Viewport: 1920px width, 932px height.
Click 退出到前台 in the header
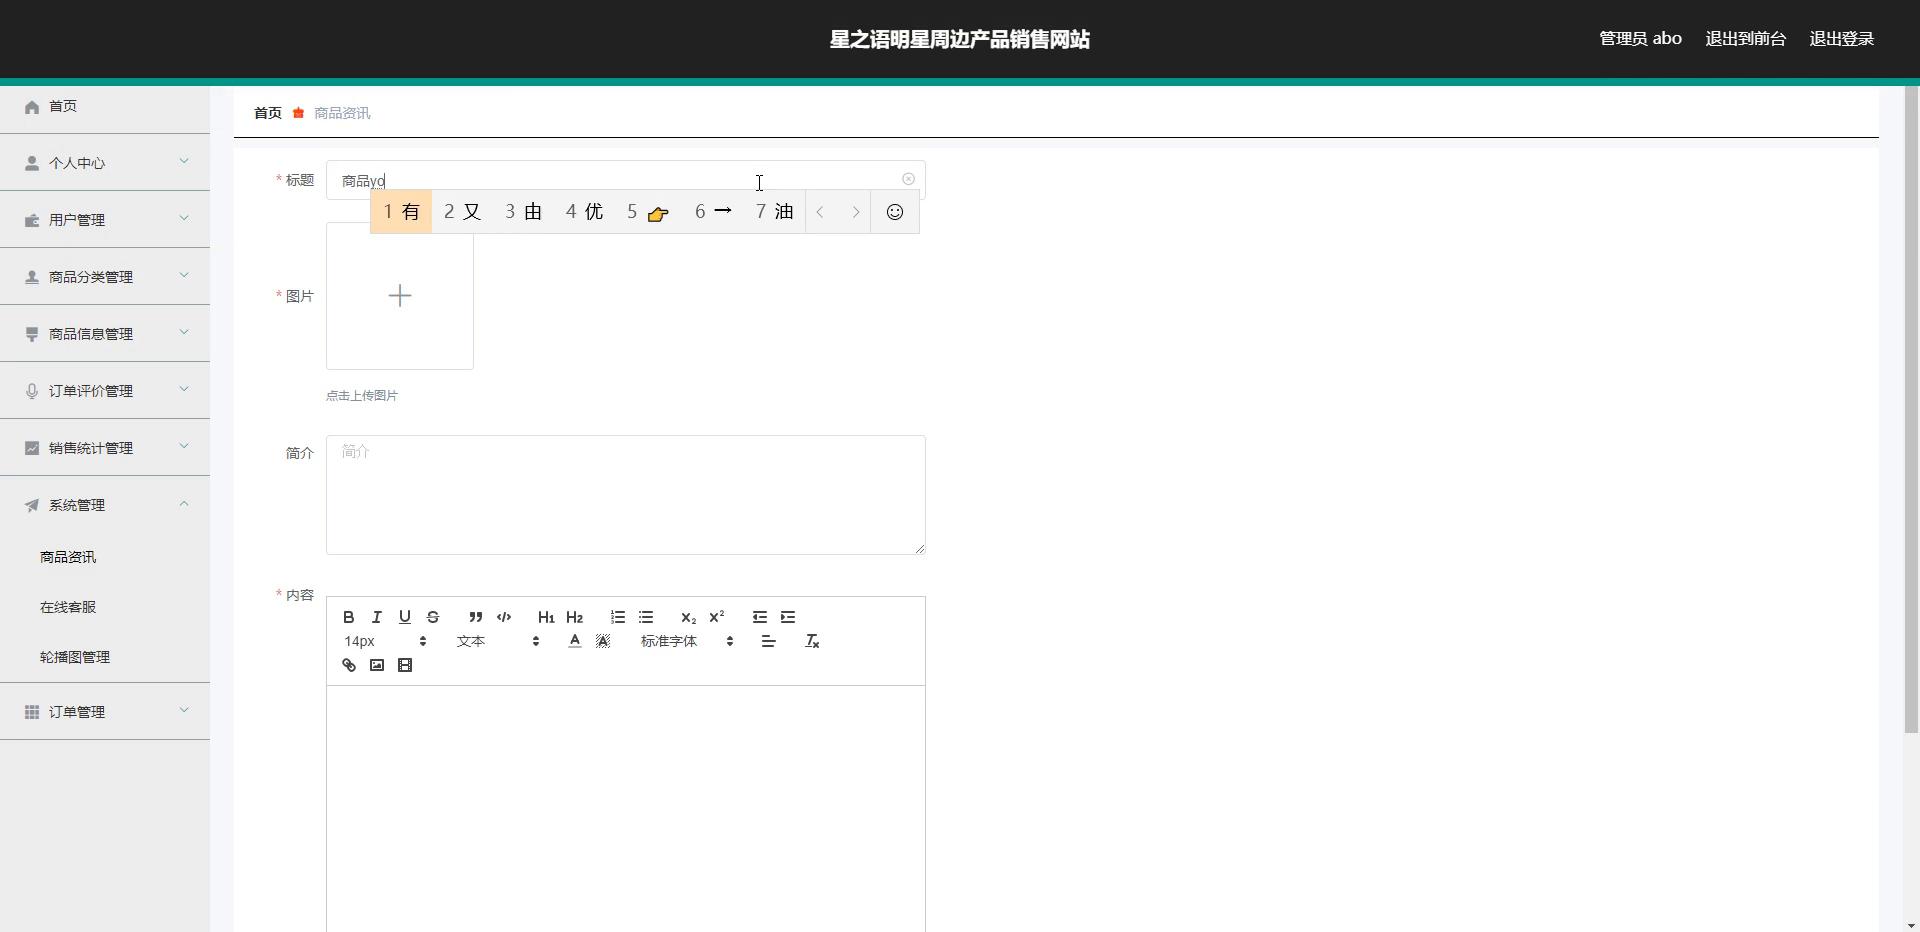(1745, 39)
